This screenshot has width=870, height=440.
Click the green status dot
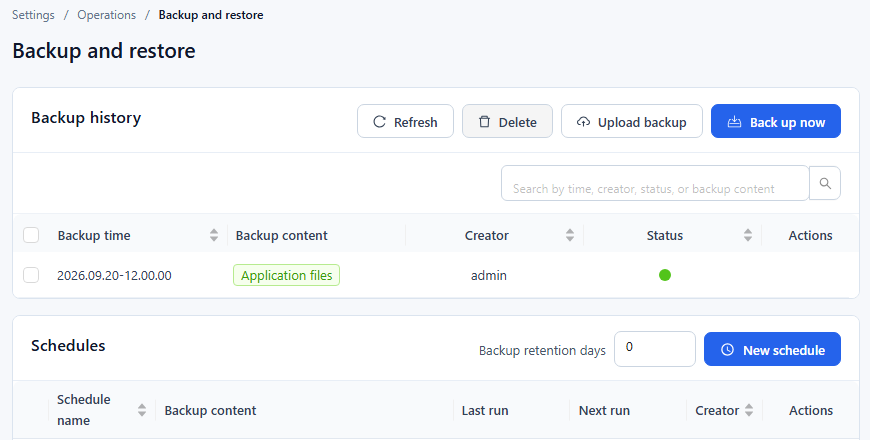665,275
